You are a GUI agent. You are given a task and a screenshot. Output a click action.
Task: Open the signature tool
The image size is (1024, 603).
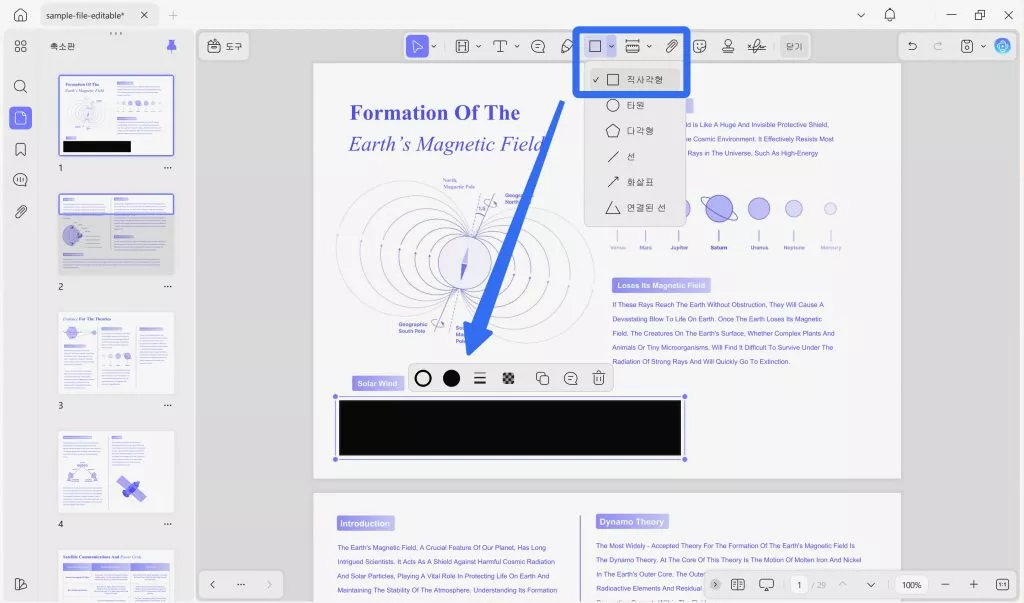coord(756,46)
